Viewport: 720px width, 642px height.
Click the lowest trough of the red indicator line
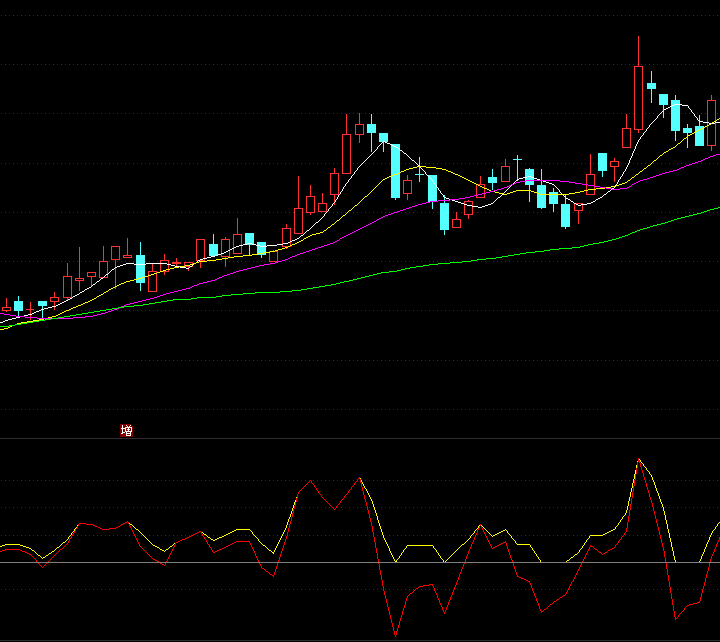395,636
